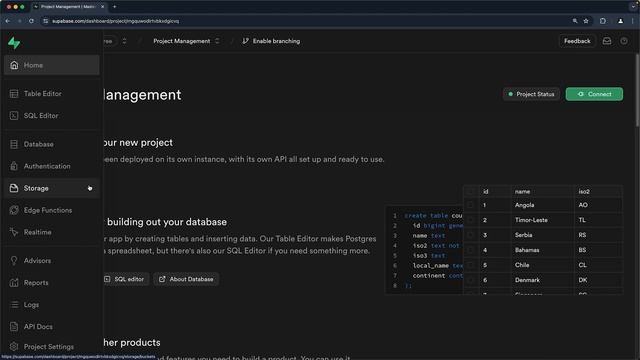Click the zoom magnifier icon in address bar
This screenshot has height=360, width=640.
click(575, 21)
